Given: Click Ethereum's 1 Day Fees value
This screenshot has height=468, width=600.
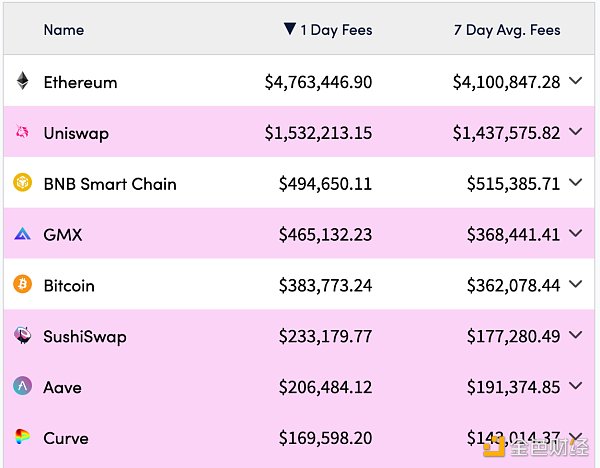Looking at the screenshot, I should pyautogui.click(x=318, y=82).
